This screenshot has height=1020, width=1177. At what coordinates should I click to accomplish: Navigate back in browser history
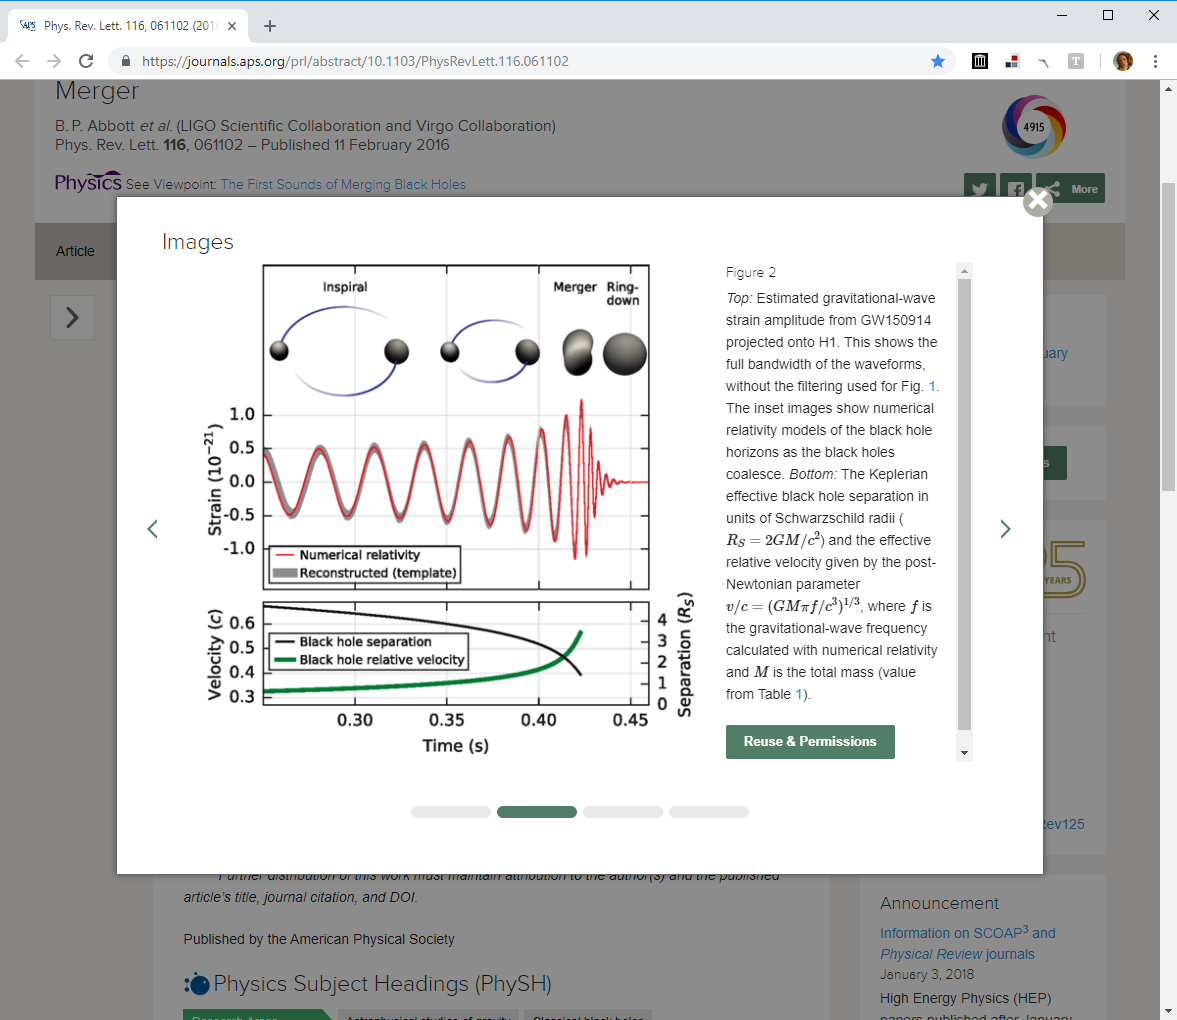point(22,61)
